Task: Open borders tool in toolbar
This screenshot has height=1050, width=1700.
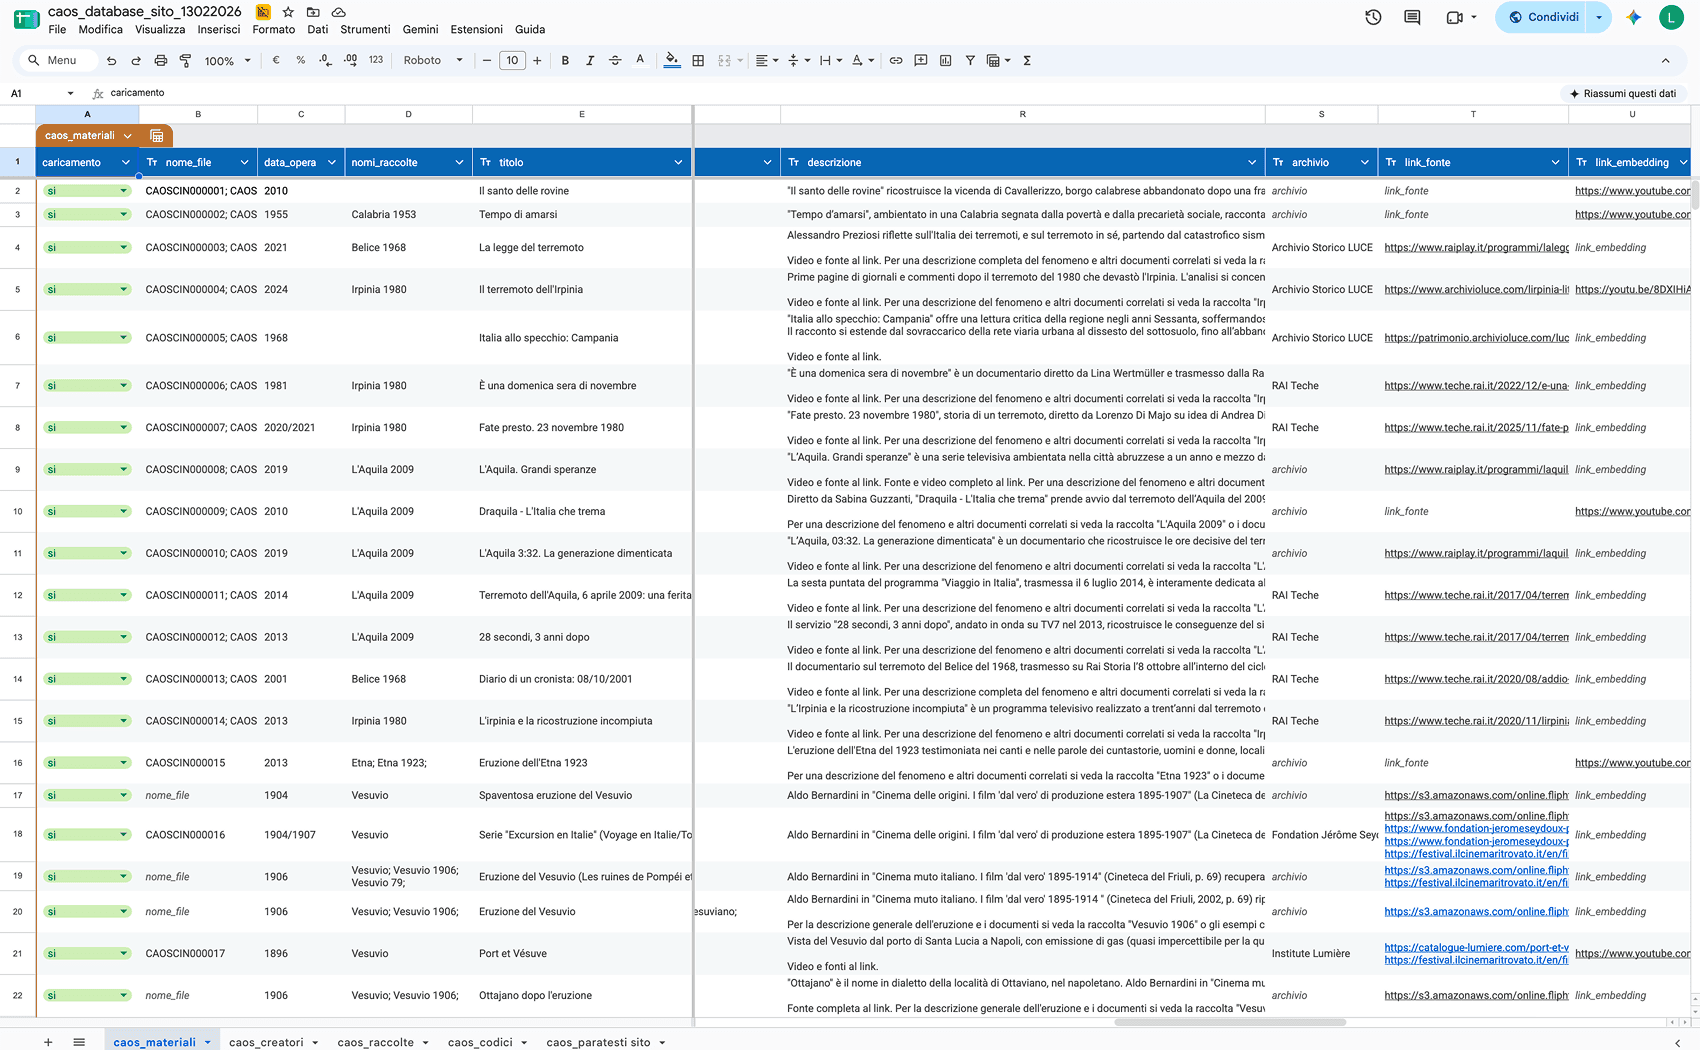Action: click(x=698, y=61)
